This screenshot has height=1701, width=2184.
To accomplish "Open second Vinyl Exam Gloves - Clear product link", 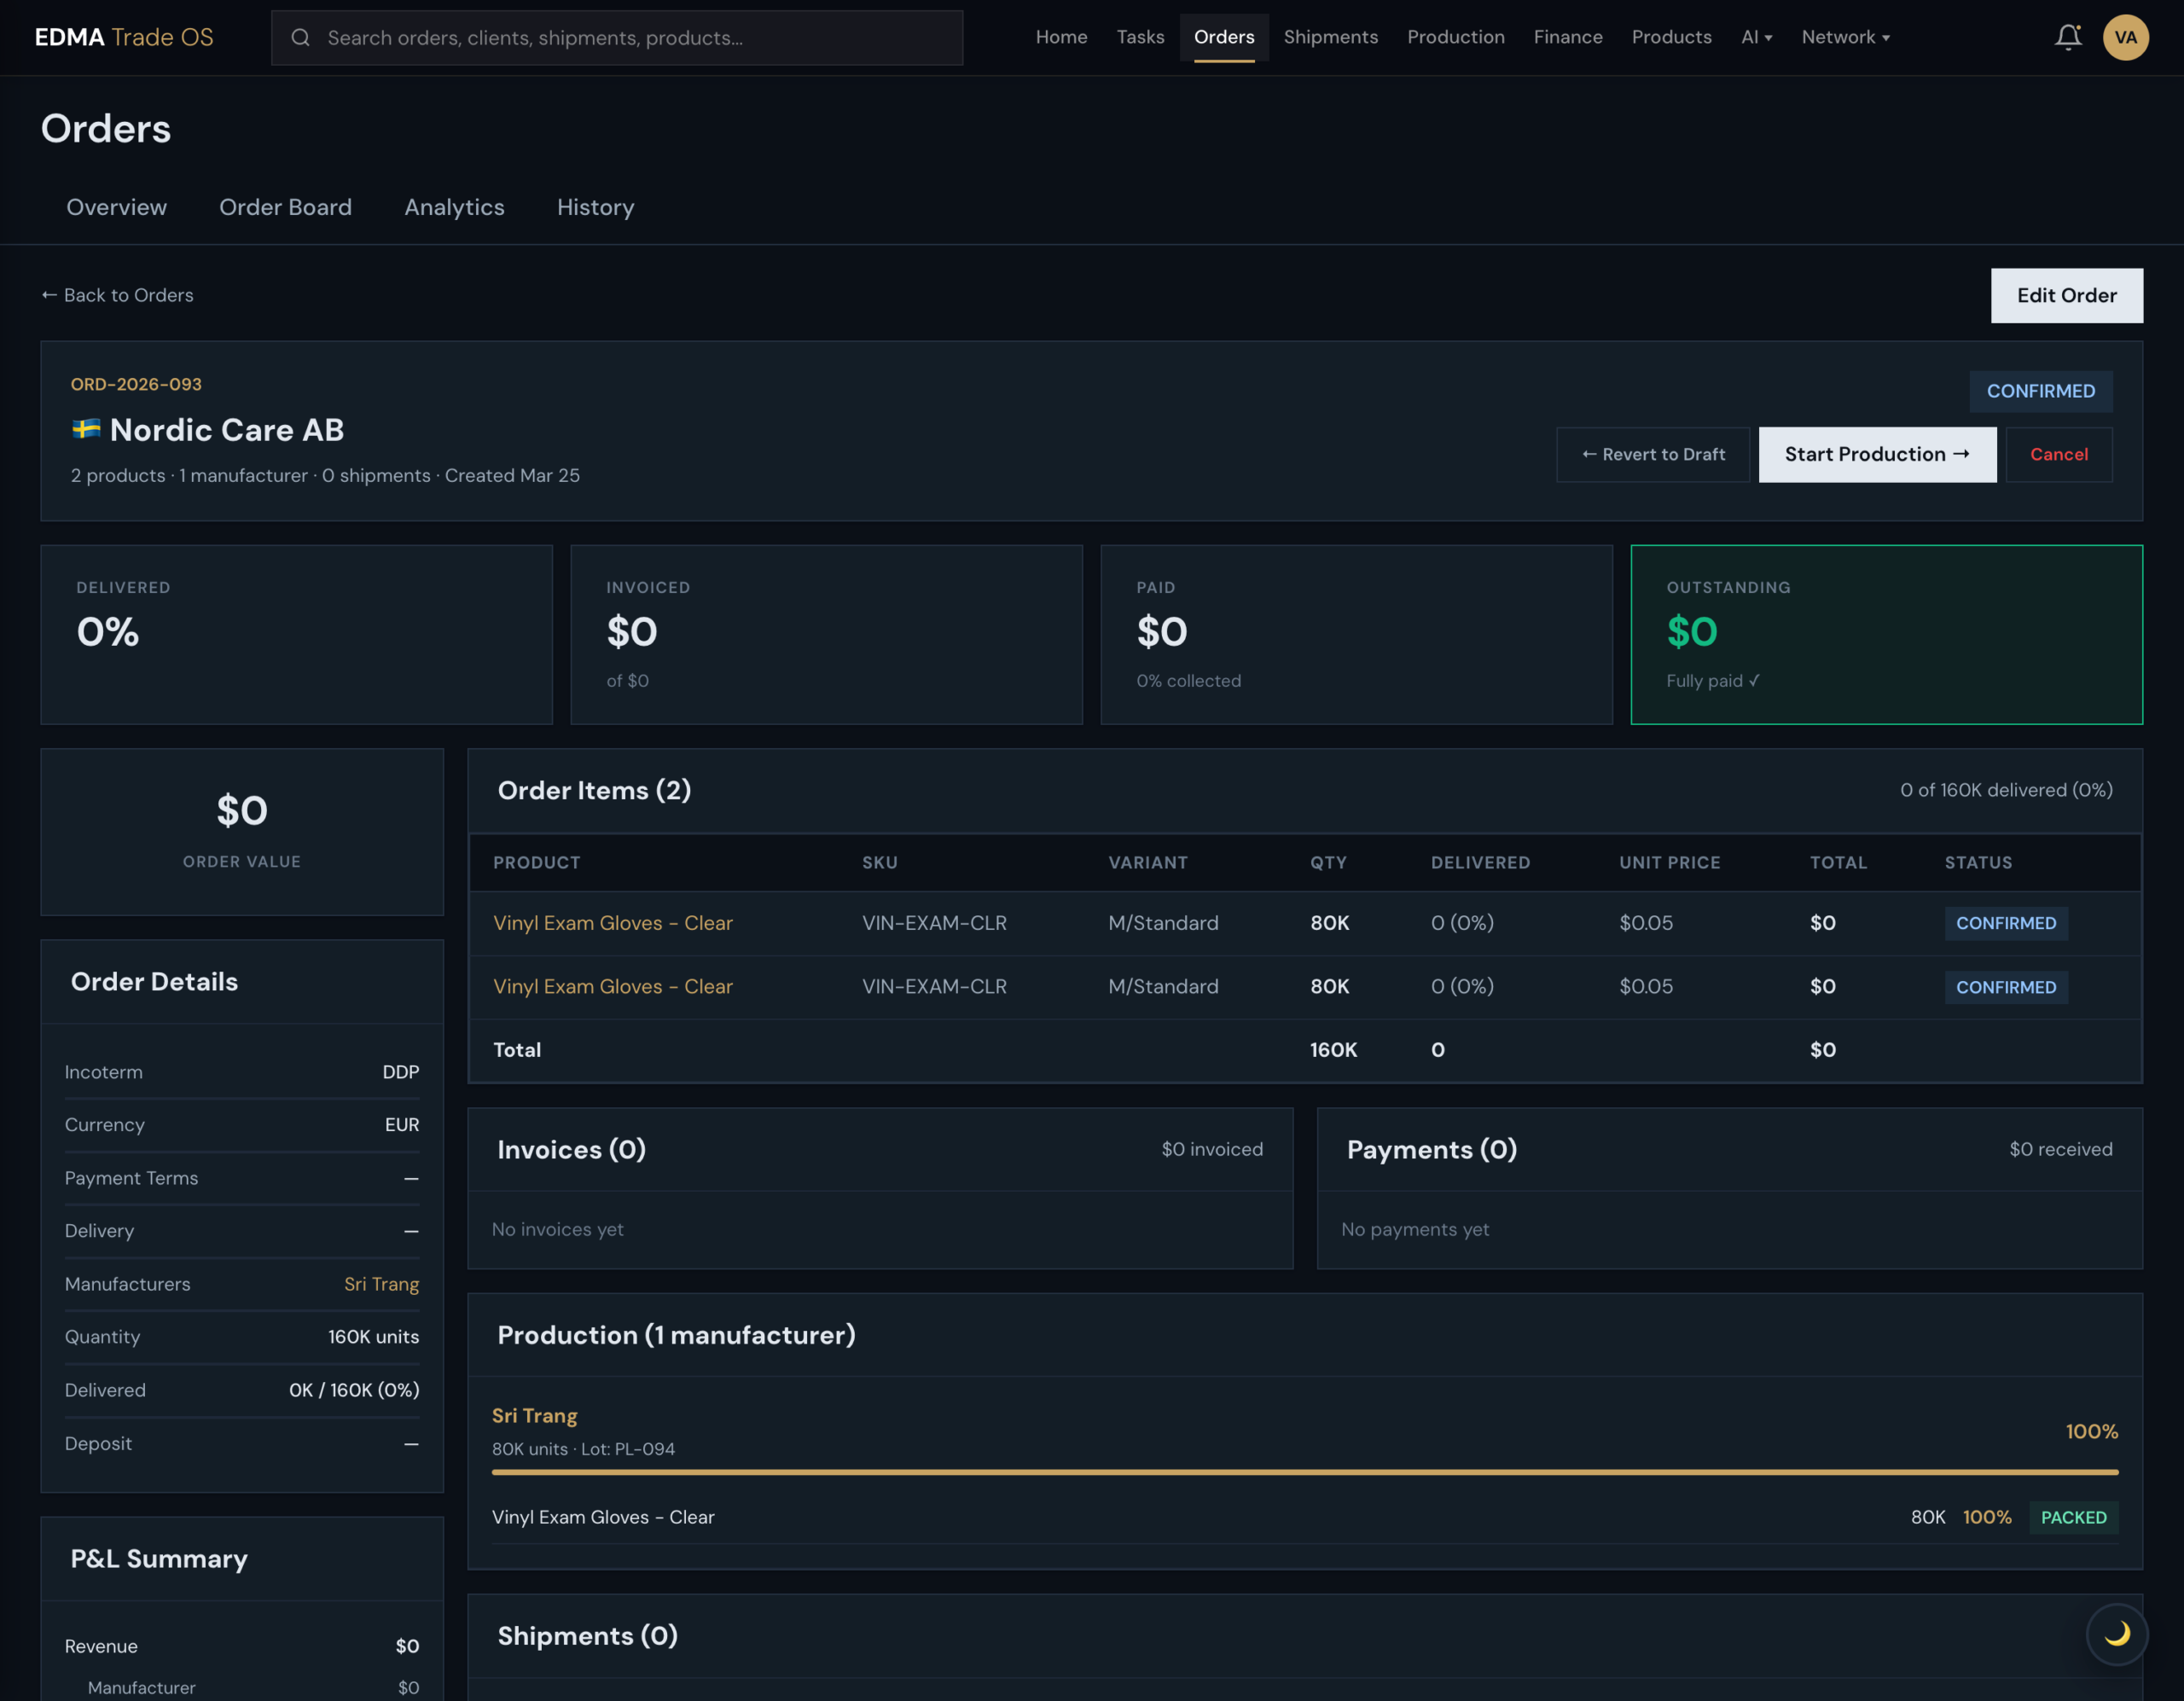I will point(612,986).
